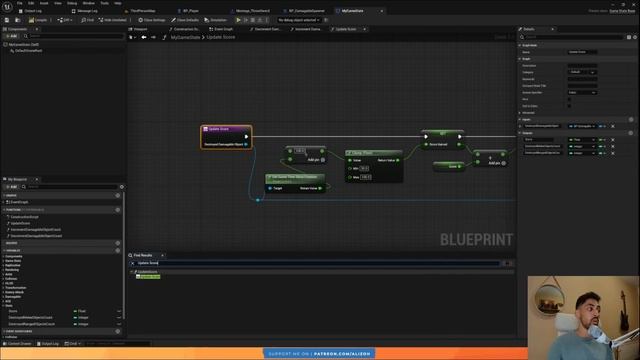Open the Construction Script tab
The height and width of the screenshot is (360, 640).
[x=184, y=29]
